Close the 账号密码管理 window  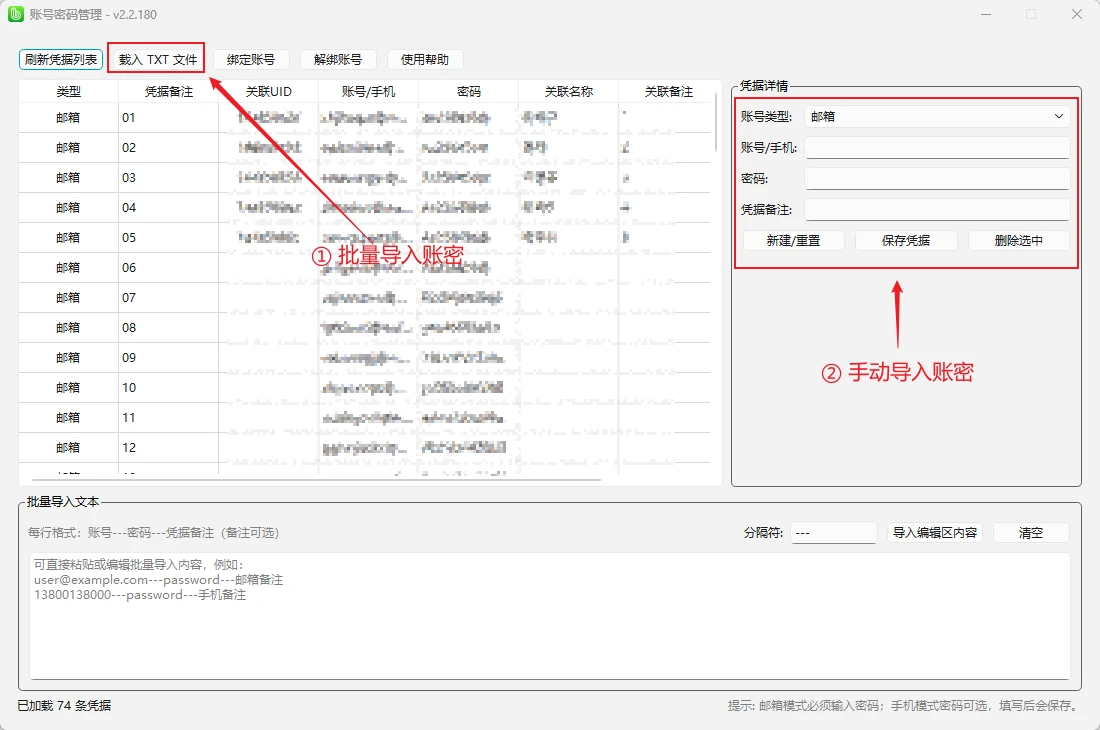(x=1077, y=14)
